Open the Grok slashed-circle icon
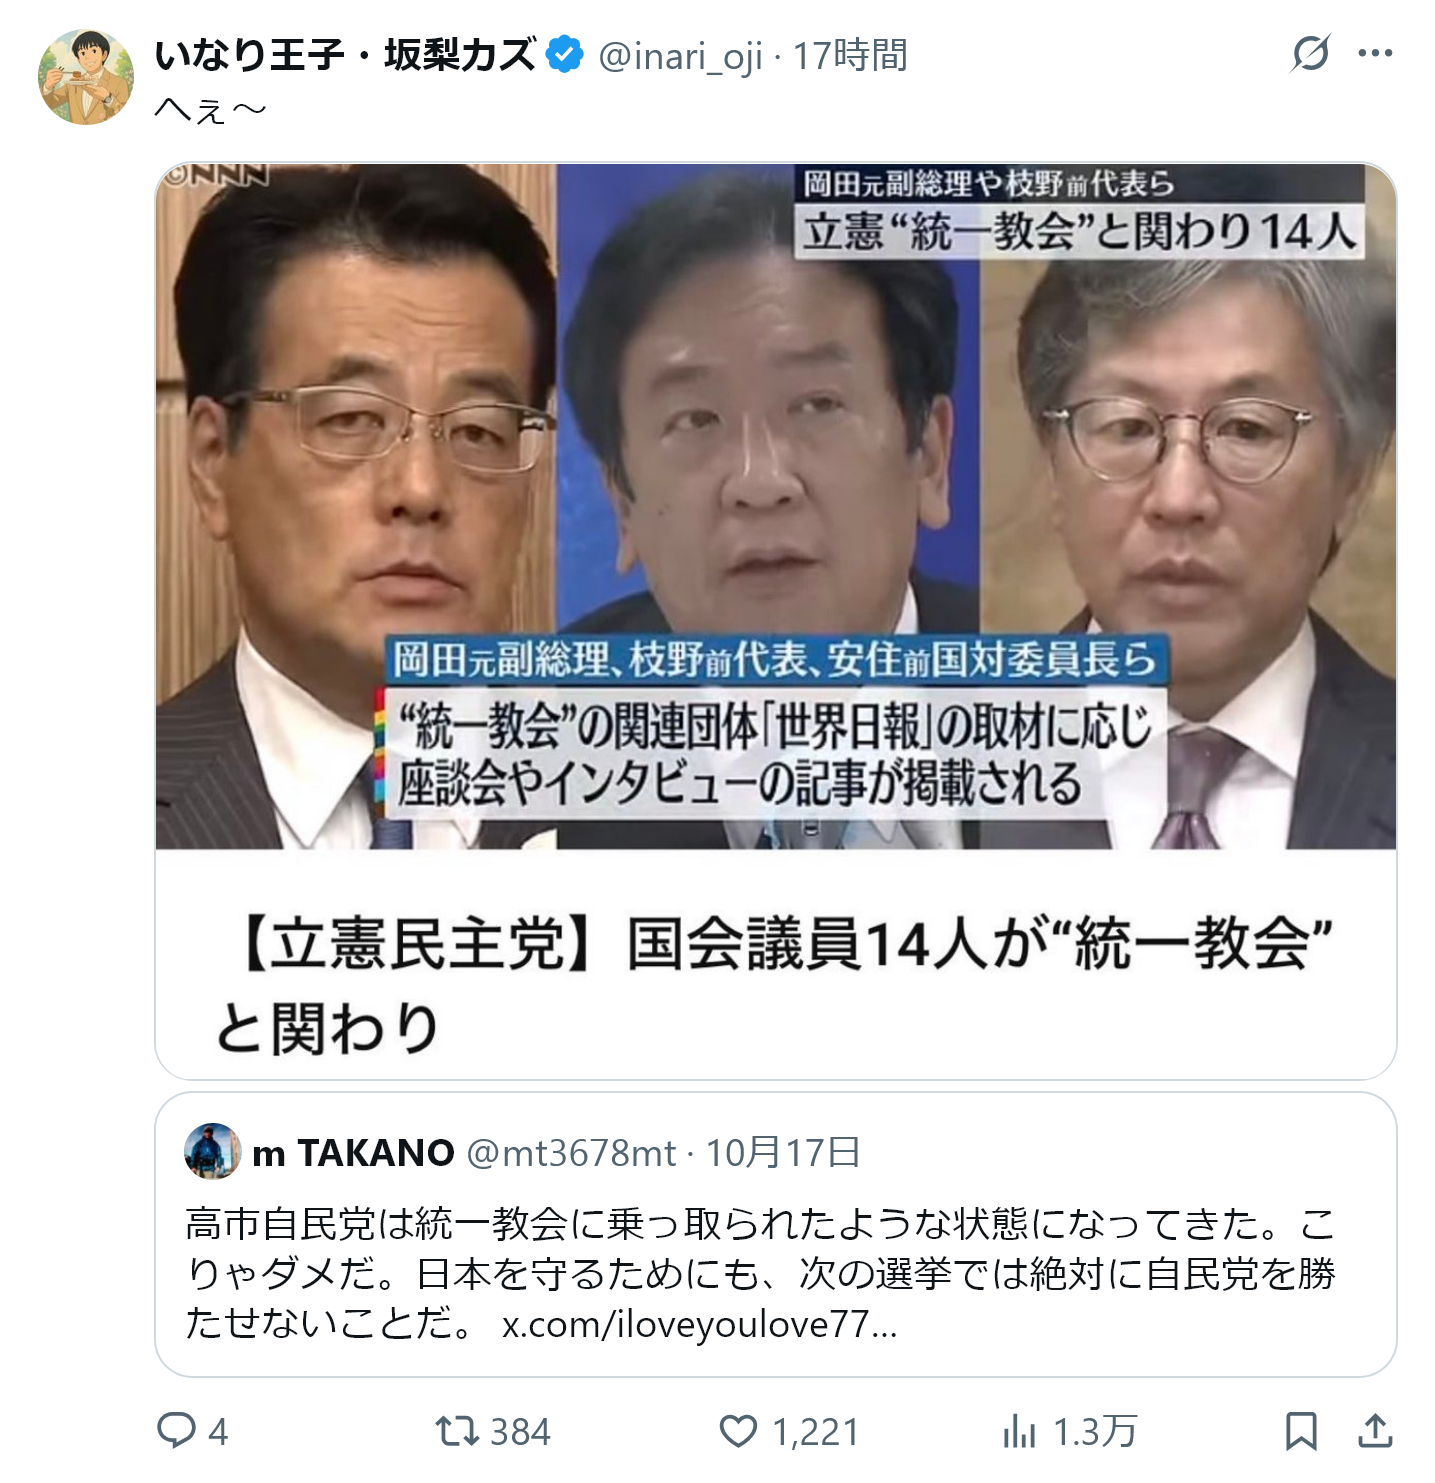 pyautogui.click(x=1310, y=53)
